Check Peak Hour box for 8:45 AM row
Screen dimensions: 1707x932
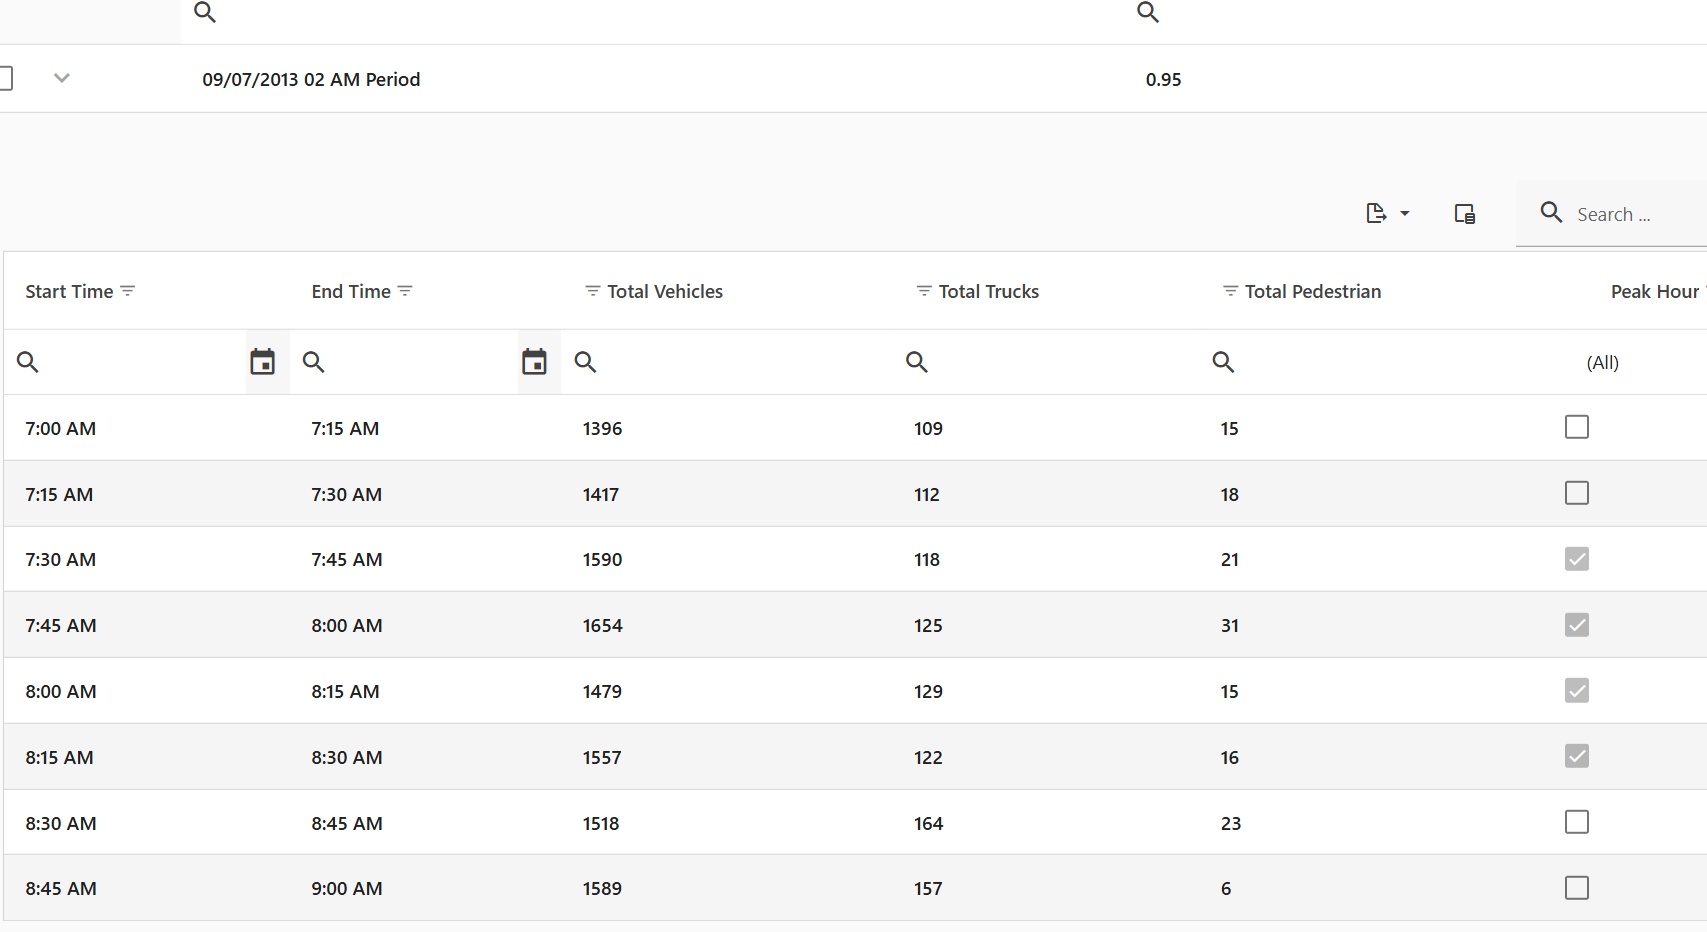[x=1576, y=888]
